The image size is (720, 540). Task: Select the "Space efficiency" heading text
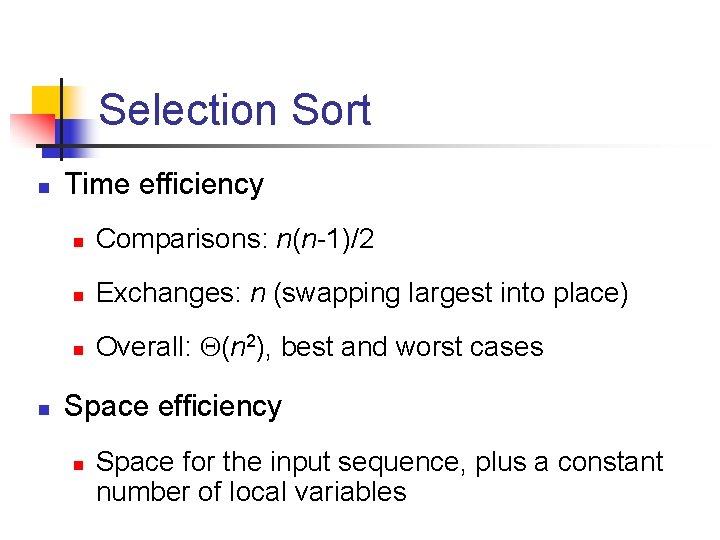tap(172, 406)
